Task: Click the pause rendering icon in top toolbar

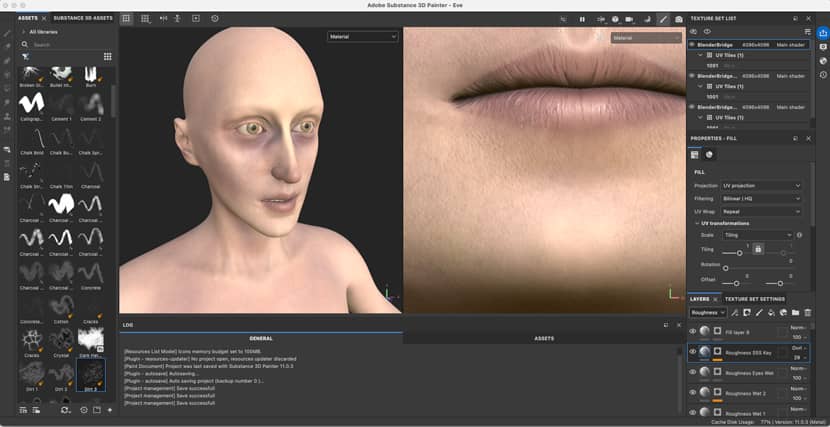Action: point(582,19)
